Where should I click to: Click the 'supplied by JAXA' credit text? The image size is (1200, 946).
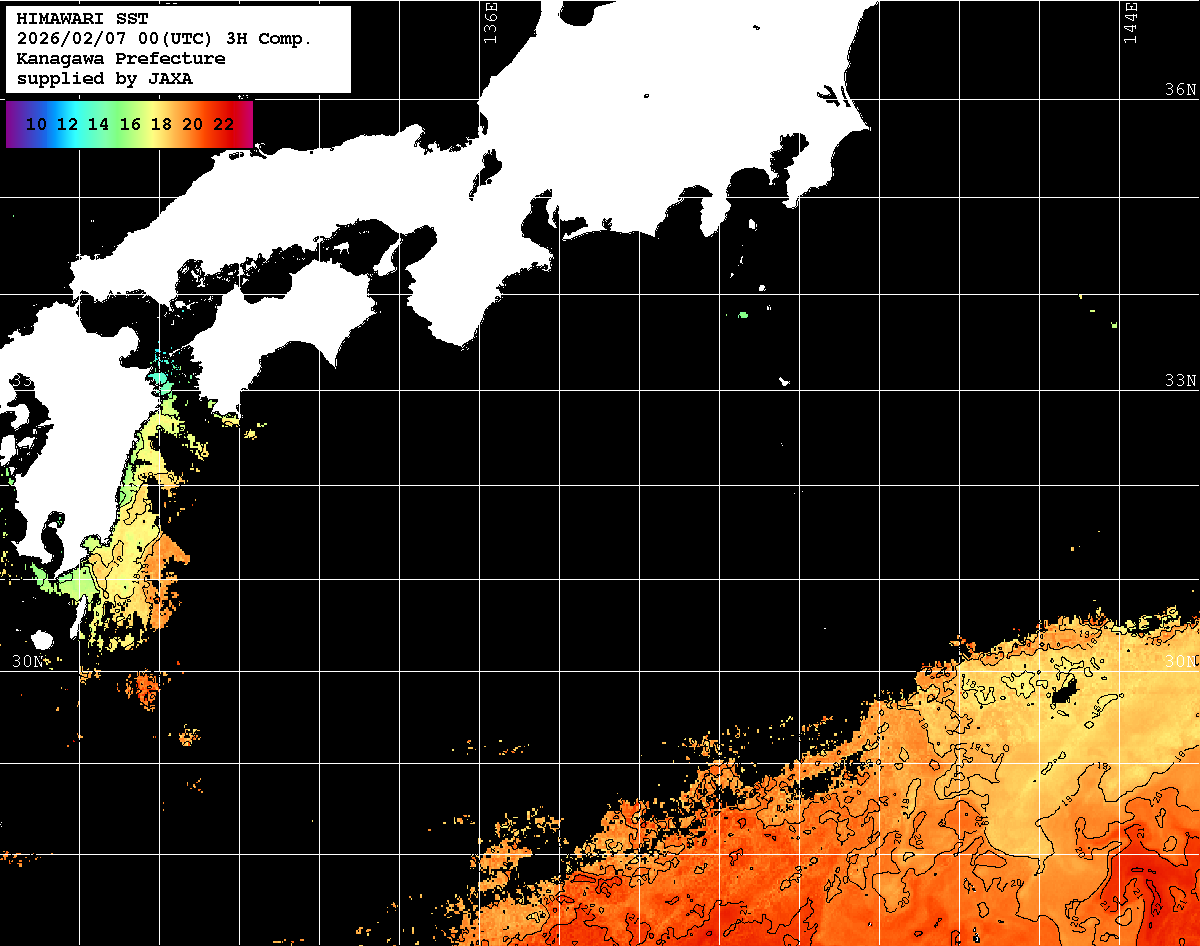pyautogui.click(x=104, y=79)
